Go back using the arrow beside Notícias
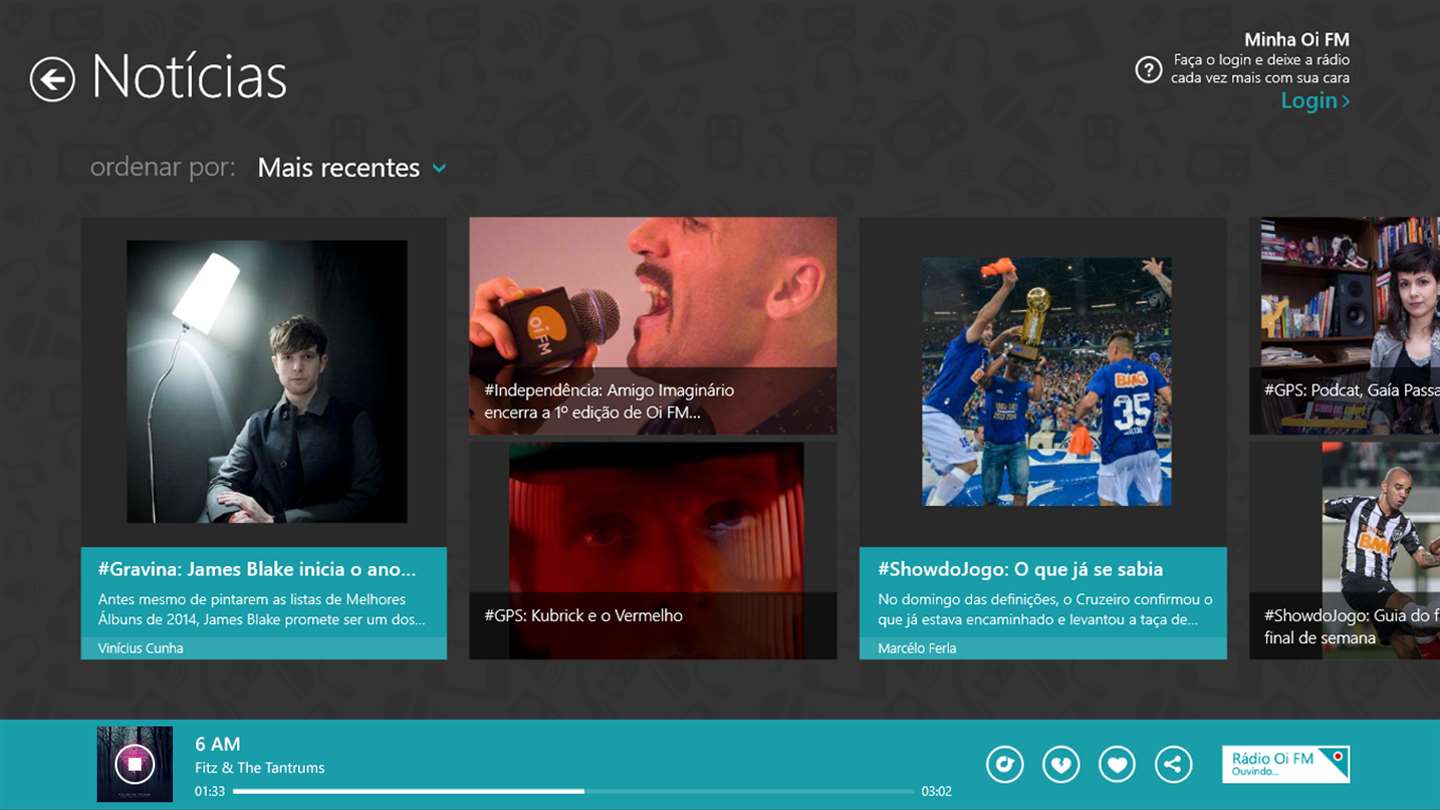The width and height of the screenshot is (1440, 810). pyautogui.click(x=52, y=79)
